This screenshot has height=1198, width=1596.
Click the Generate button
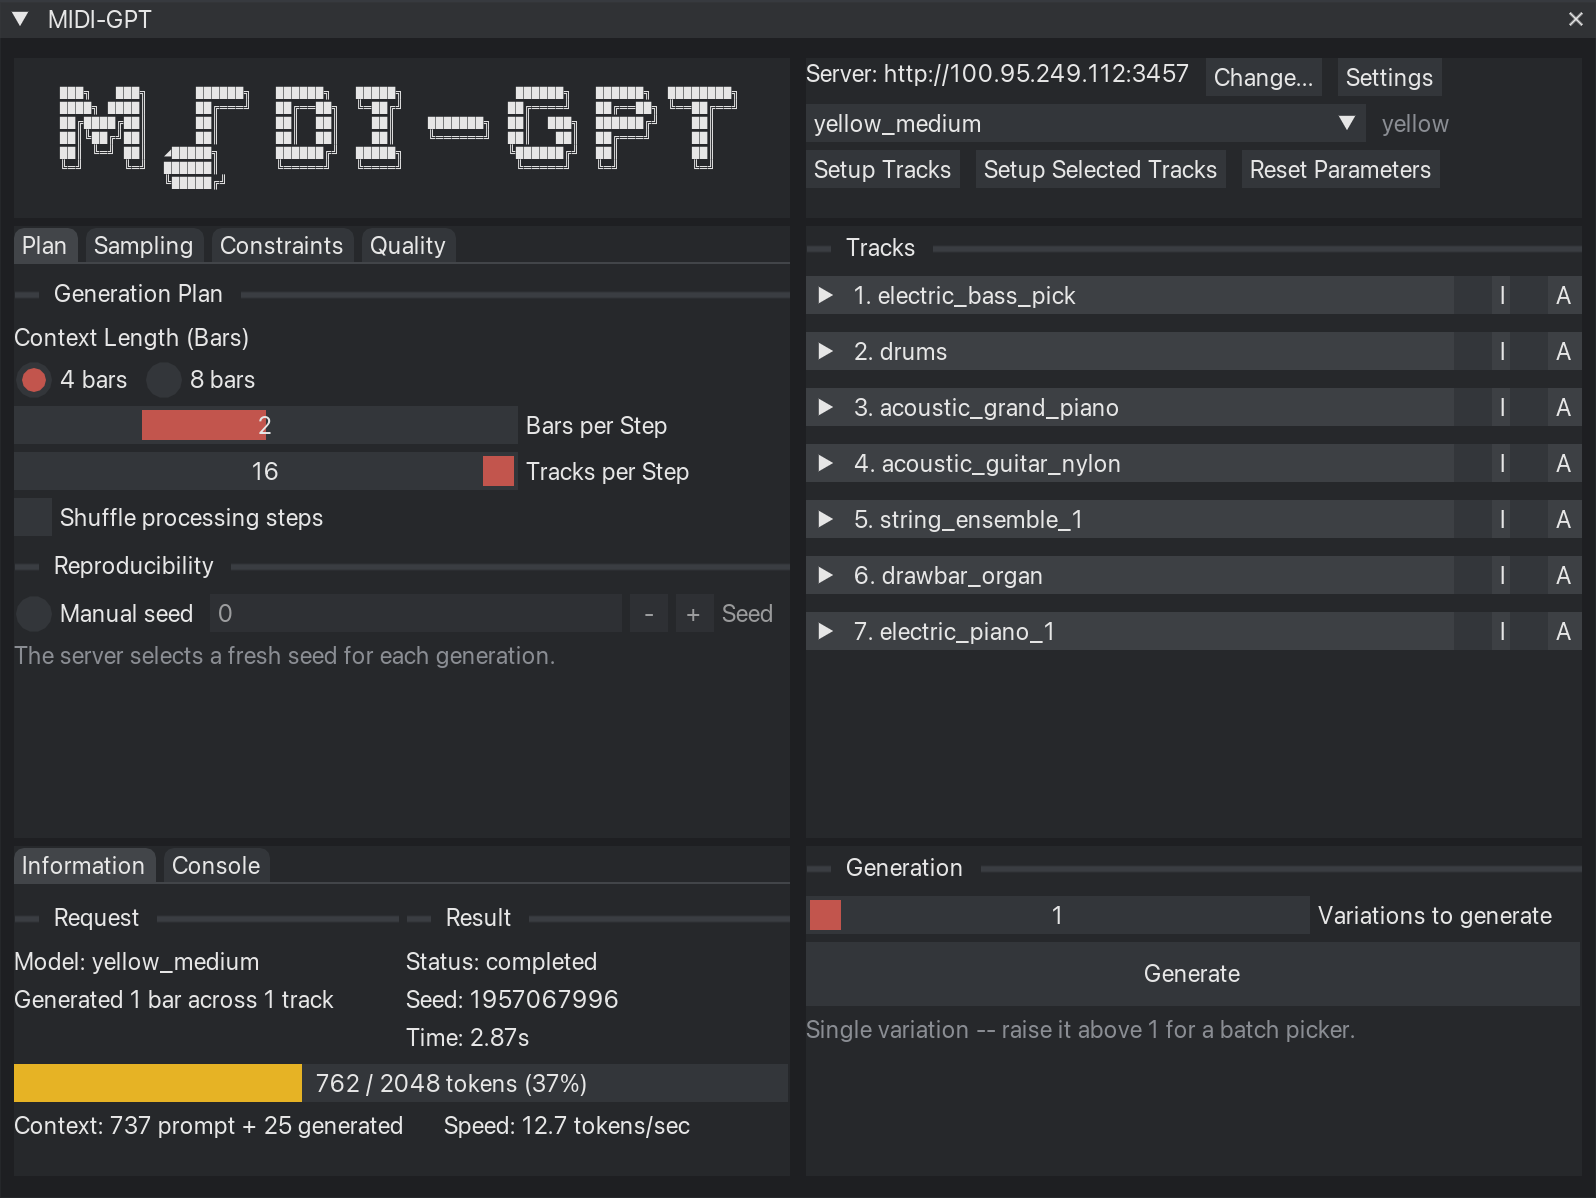[x=1193, y=974]
